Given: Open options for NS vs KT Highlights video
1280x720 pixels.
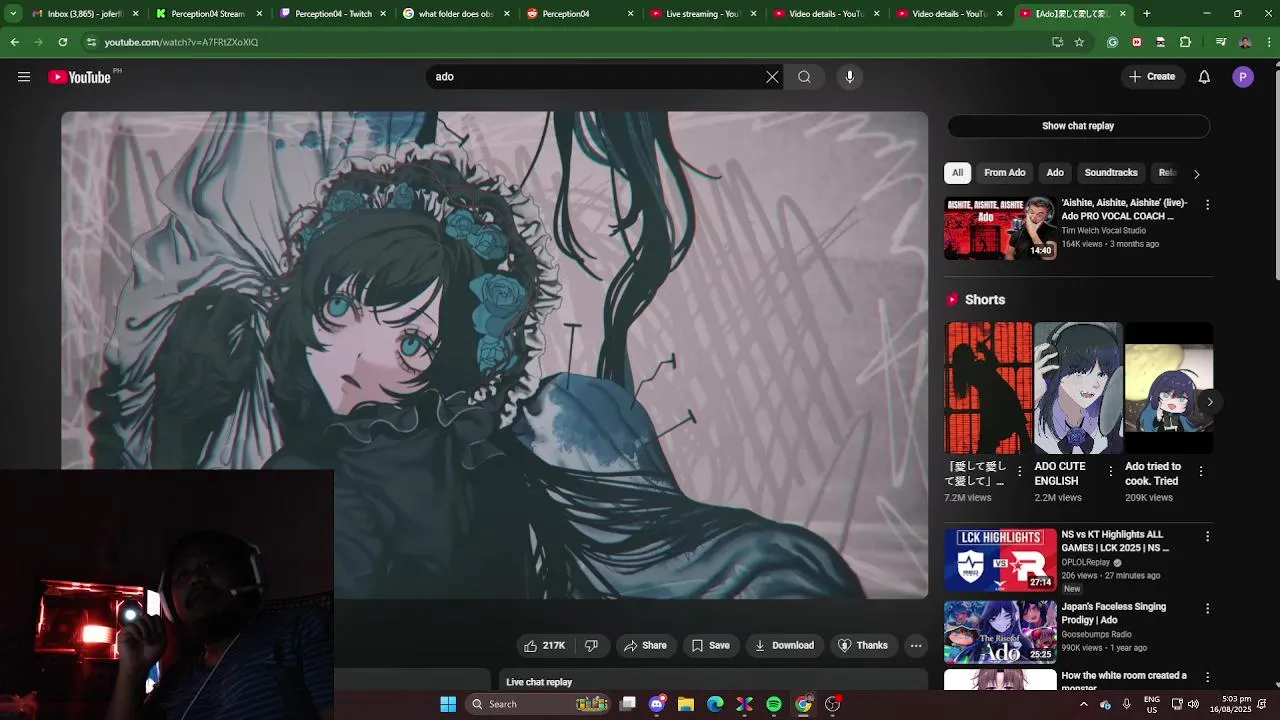Looking at the screenshot, I should (x=1207, y=537).
